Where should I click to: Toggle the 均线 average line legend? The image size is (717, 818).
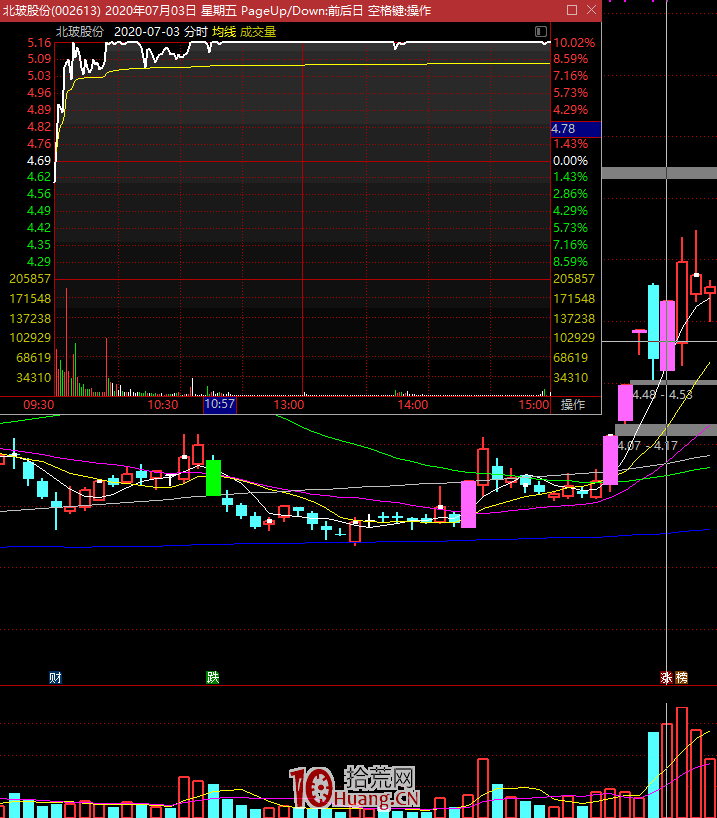pyautogui.click(x=223, y=32)
